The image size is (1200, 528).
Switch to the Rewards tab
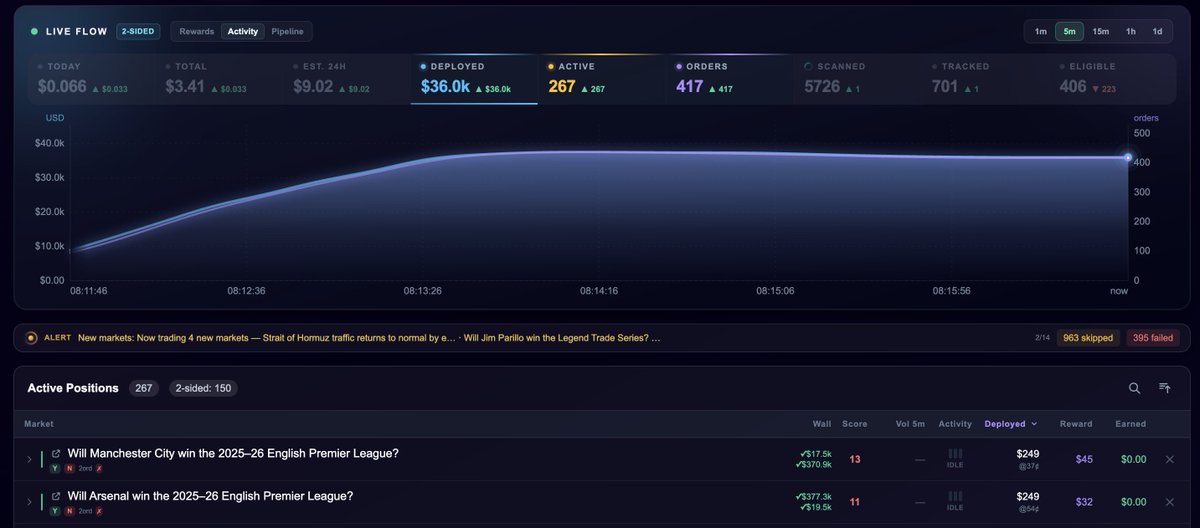click(x=196, y=31)
